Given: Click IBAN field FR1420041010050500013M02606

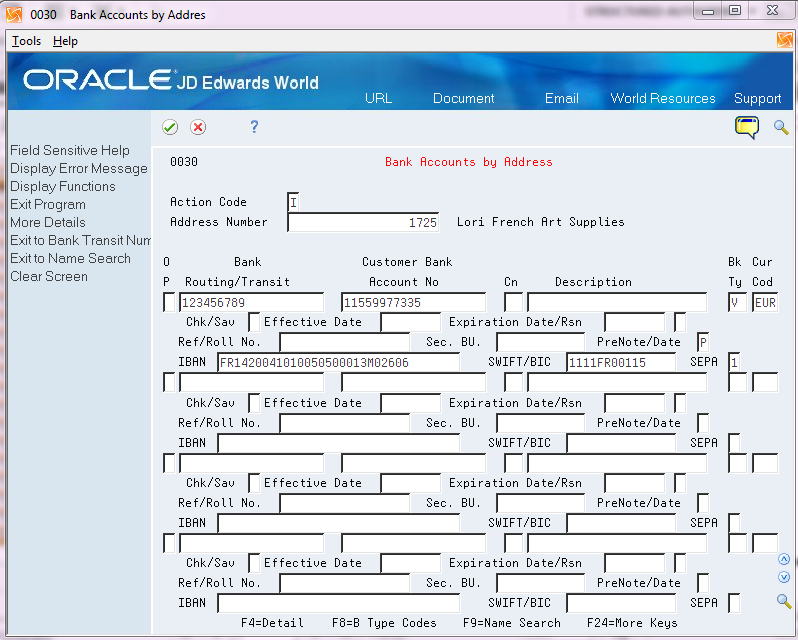Looking at the screenshot, I should click(338, 363).
